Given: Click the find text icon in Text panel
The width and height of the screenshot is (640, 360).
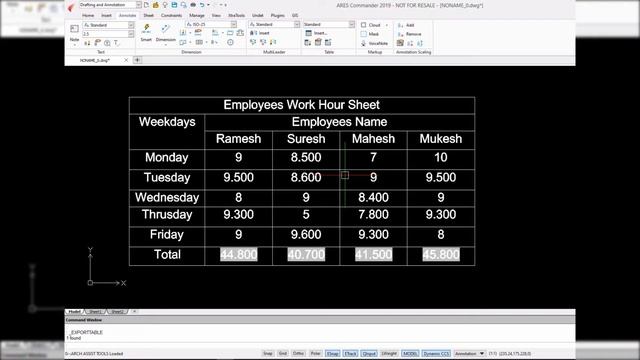Looking at the screenshot, I should pyautogui.click(x=107, y=43).
